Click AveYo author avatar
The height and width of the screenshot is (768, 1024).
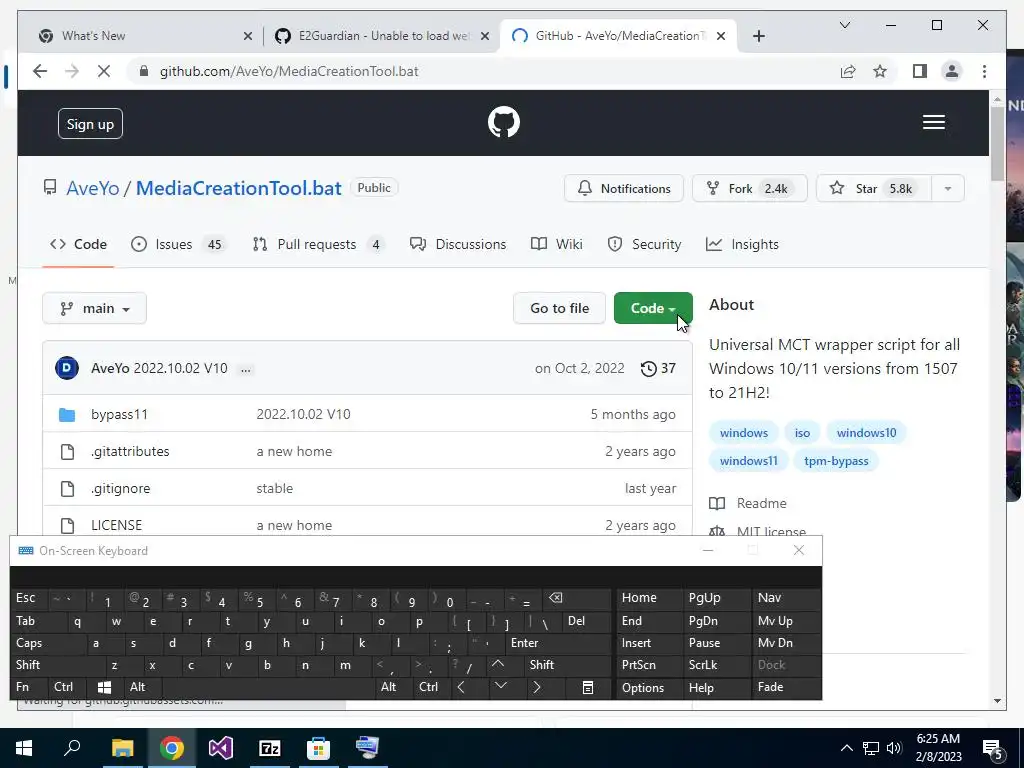click(67, 368)
